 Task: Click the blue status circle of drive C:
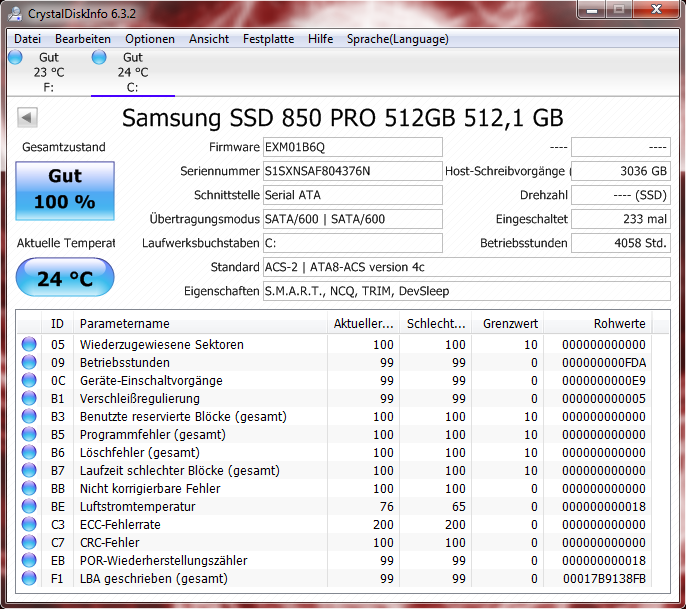(99, 57)
